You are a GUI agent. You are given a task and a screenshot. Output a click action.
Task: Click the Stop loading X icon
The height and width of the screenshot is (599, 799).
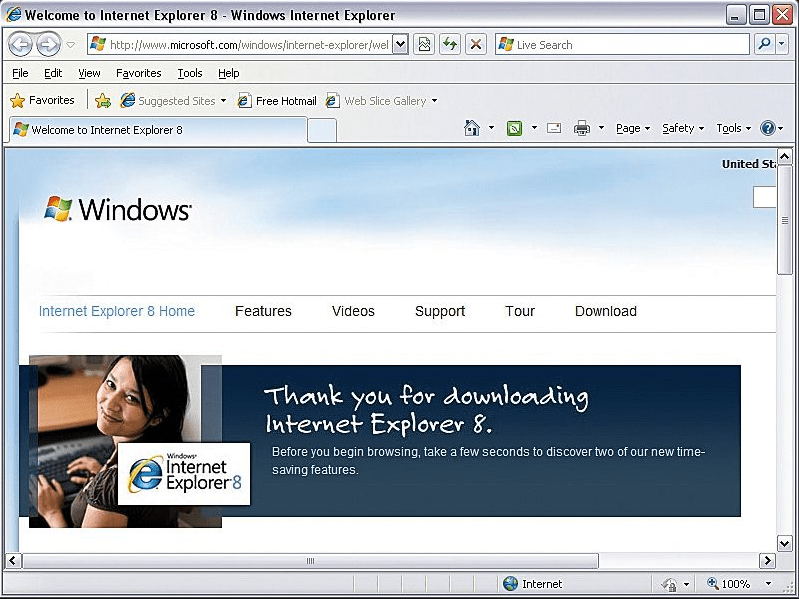point(476,44)
